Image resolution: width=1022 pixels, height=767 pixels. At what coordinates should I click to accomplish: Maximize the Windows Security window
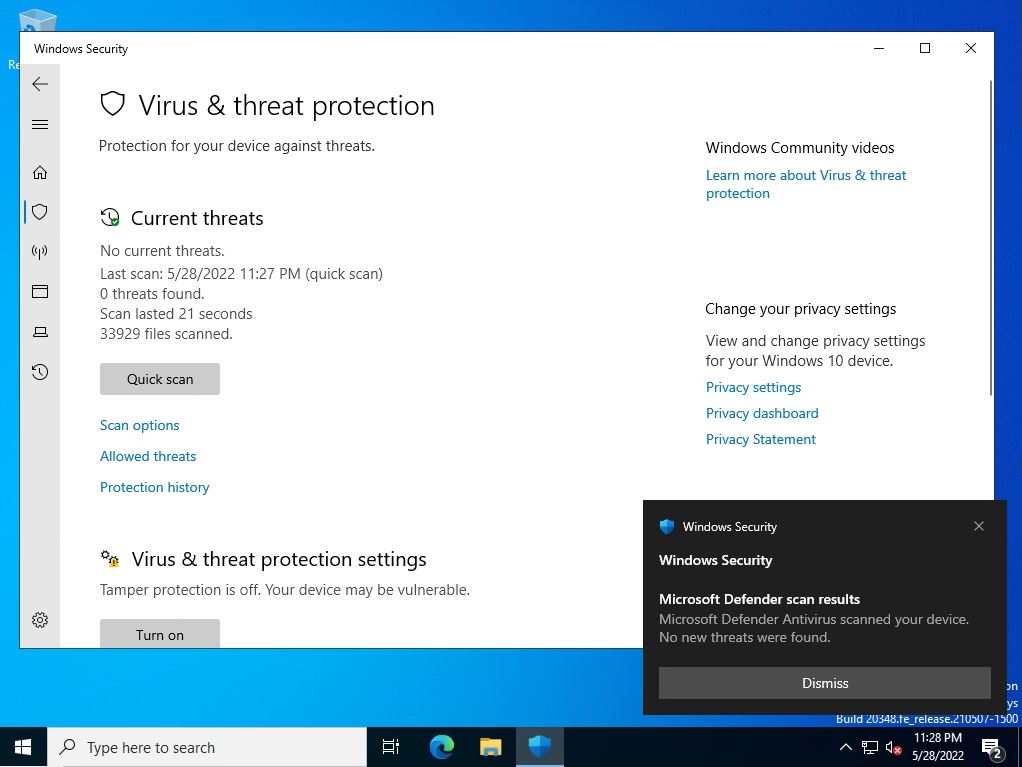pos(924,48)
